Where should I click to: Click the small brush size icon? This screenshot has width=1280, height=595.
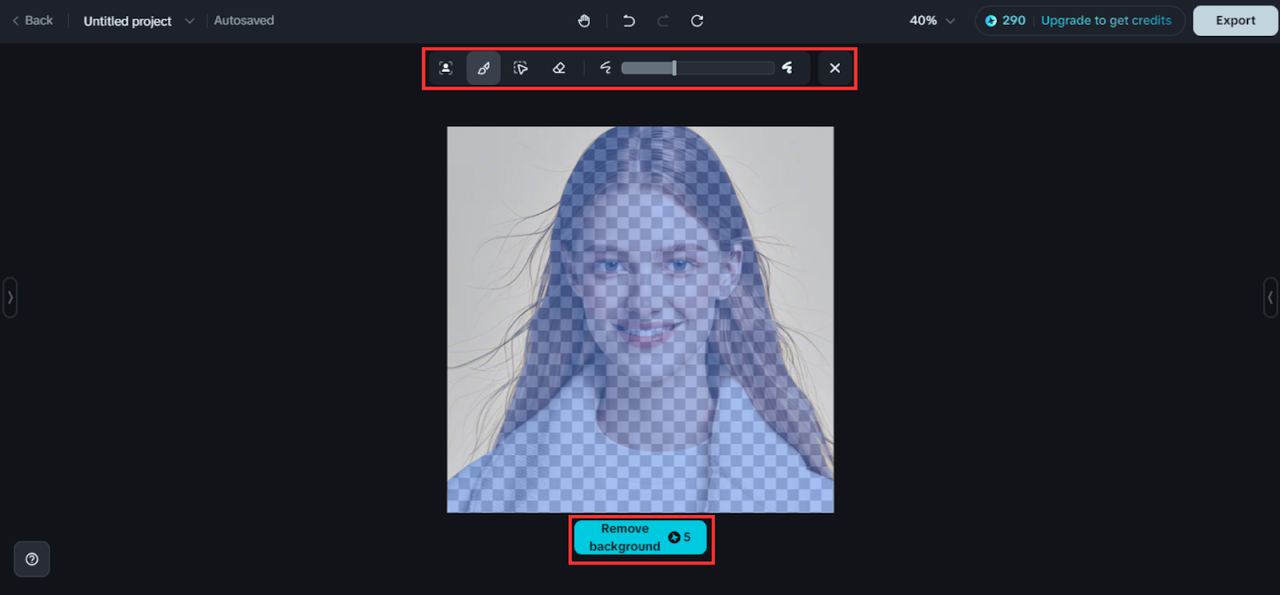point(605,68)
